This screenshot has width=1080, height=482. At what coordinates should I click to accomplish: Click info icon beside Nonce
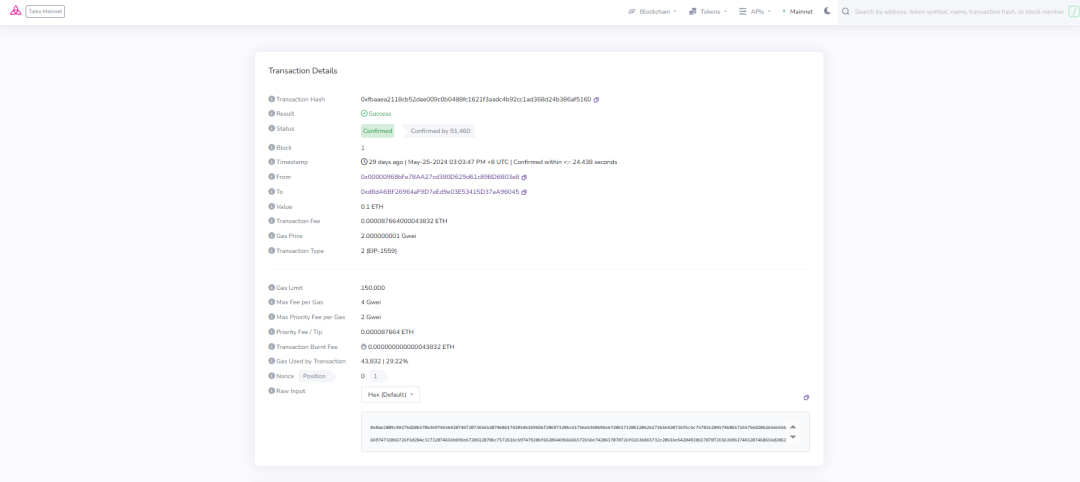[x=271, y=376]
